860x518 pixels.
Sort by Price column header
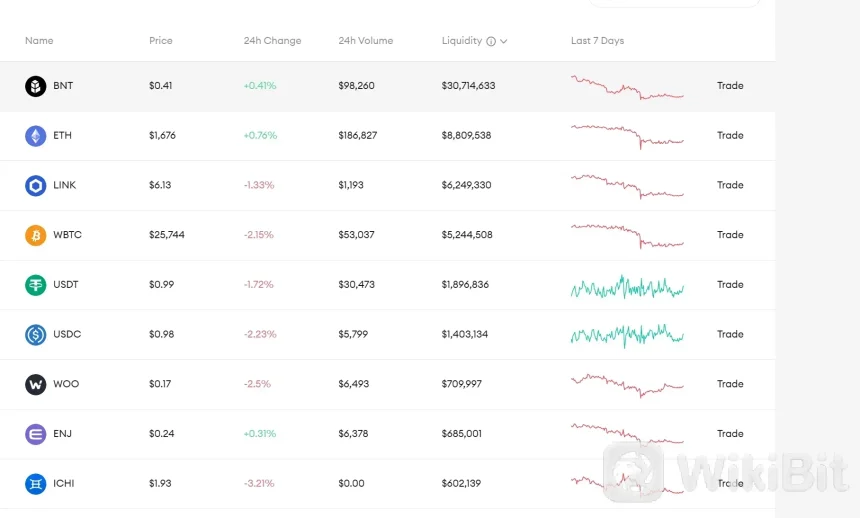pos(160,41)
